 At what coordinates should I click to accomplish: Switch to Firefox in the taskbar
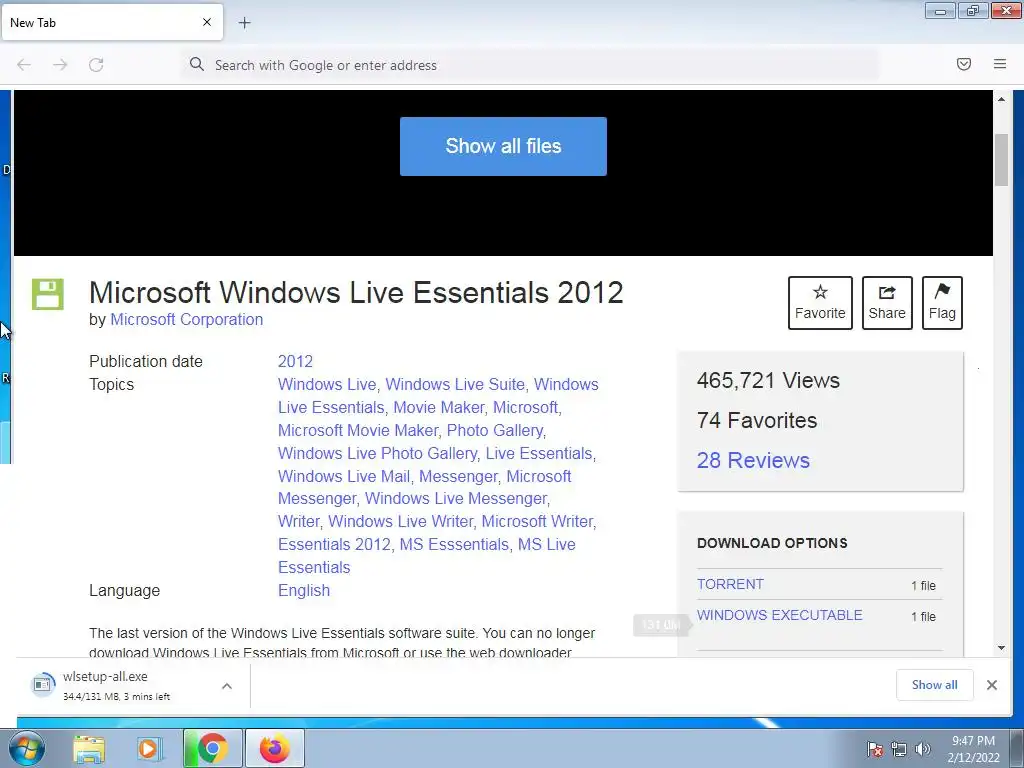coord(274,748)
